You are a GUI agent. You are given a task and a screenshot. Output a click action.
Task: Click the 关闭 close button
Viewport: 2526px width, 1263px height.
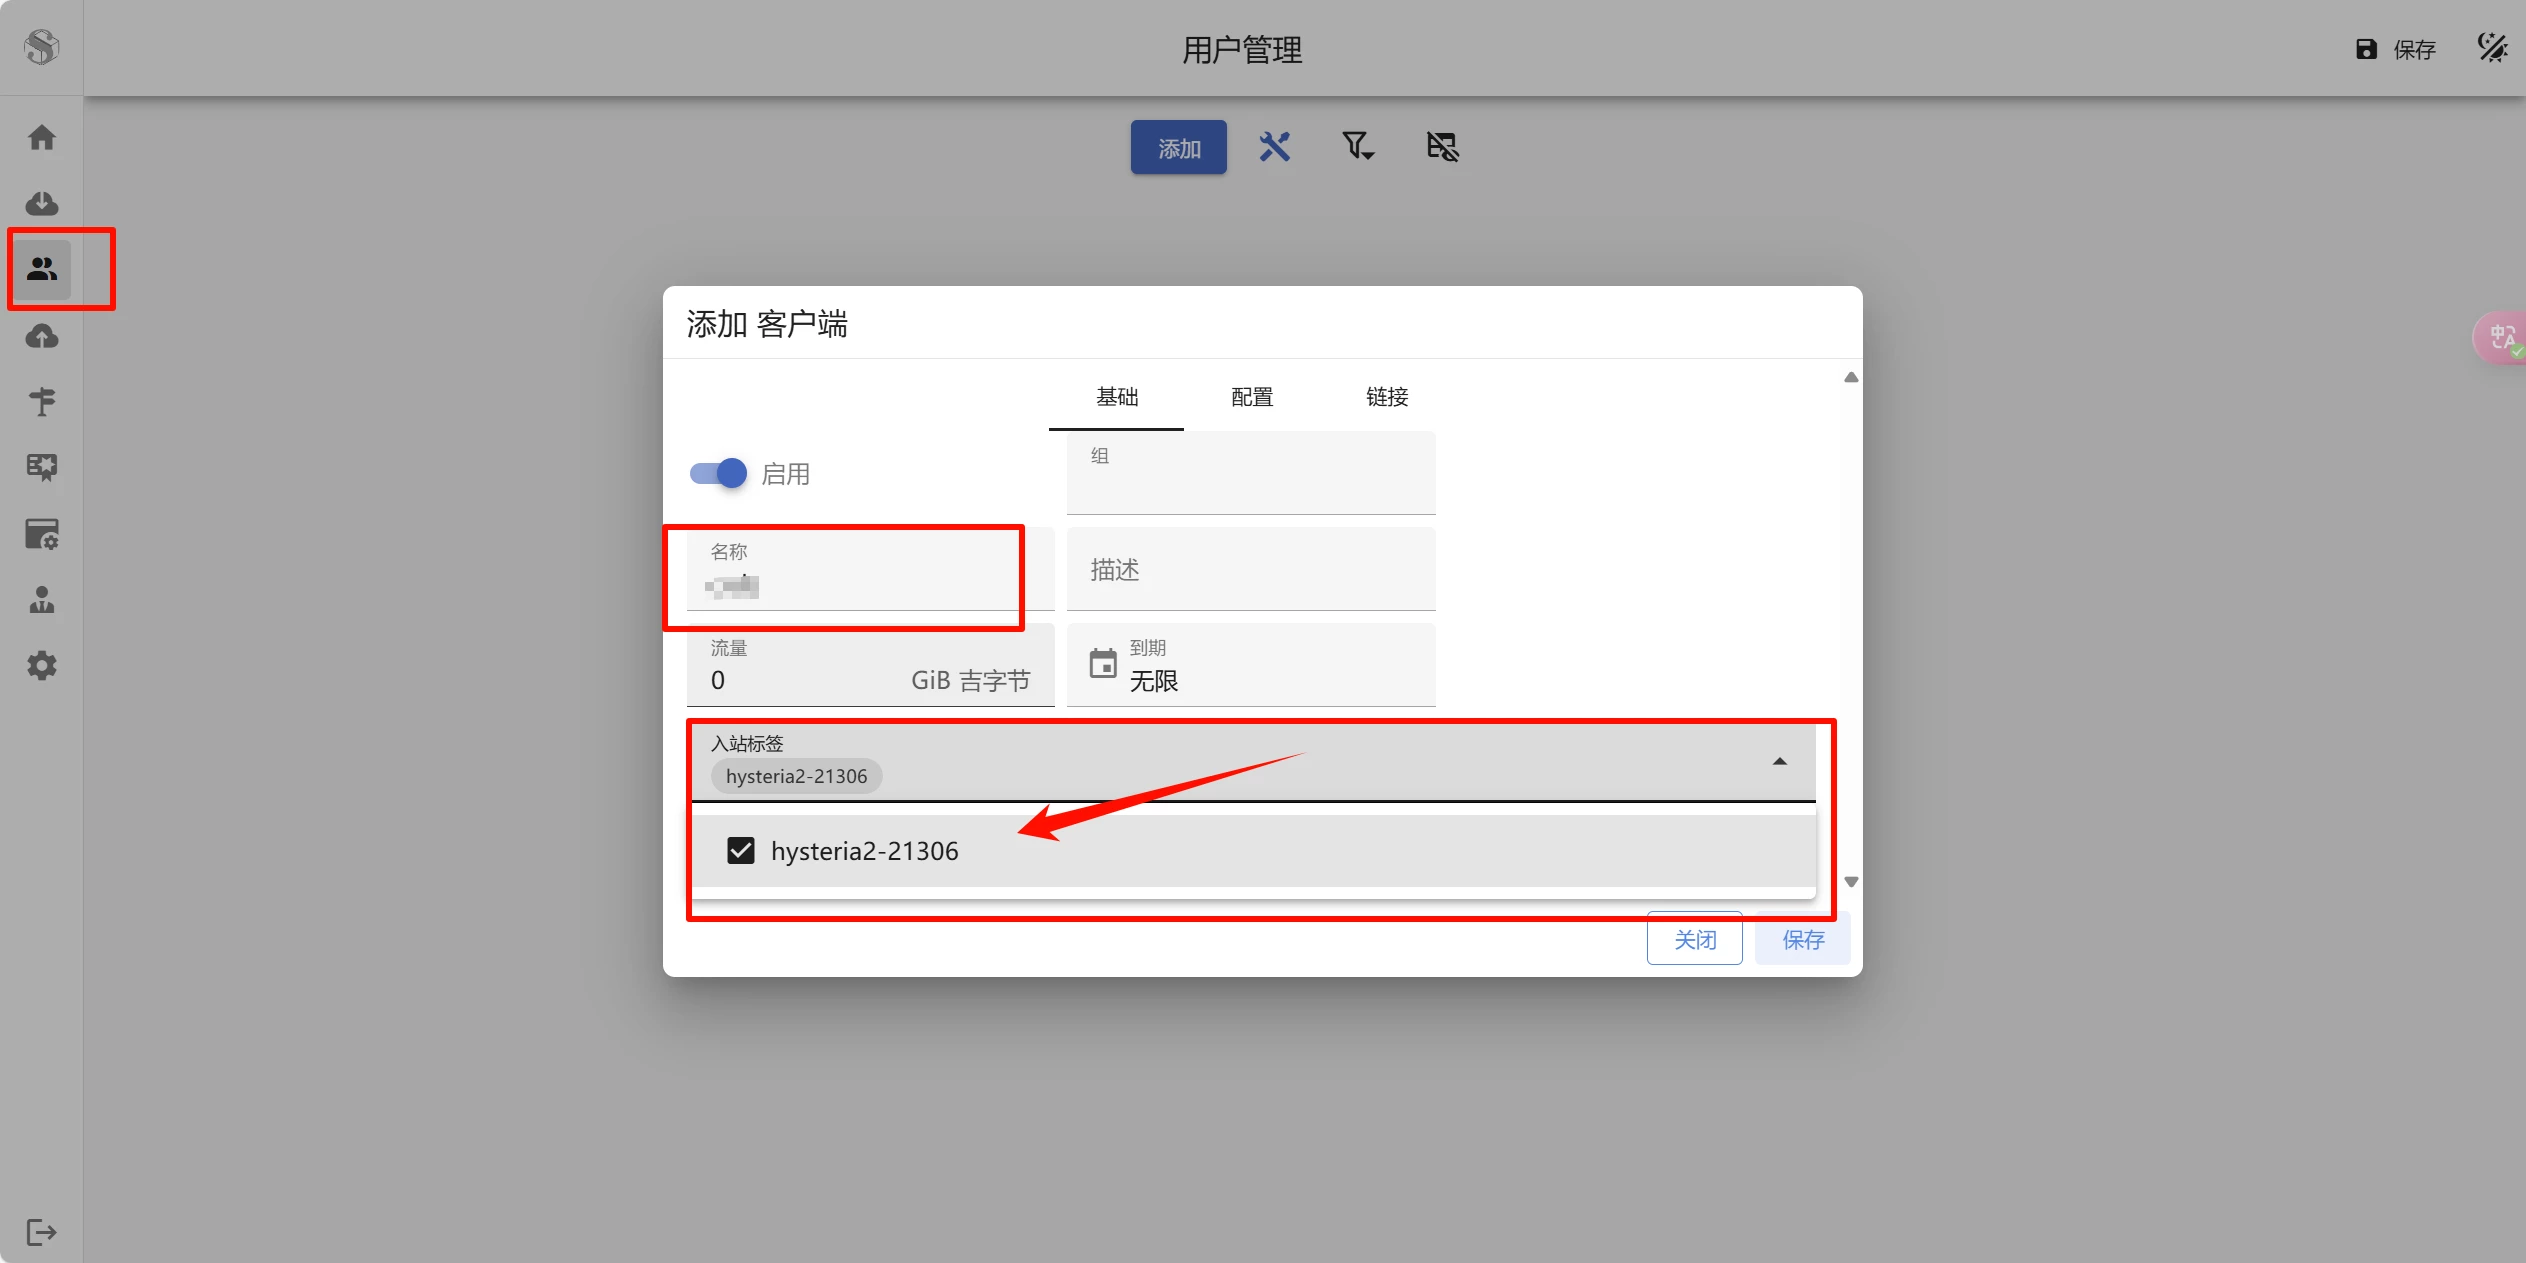1694,939
